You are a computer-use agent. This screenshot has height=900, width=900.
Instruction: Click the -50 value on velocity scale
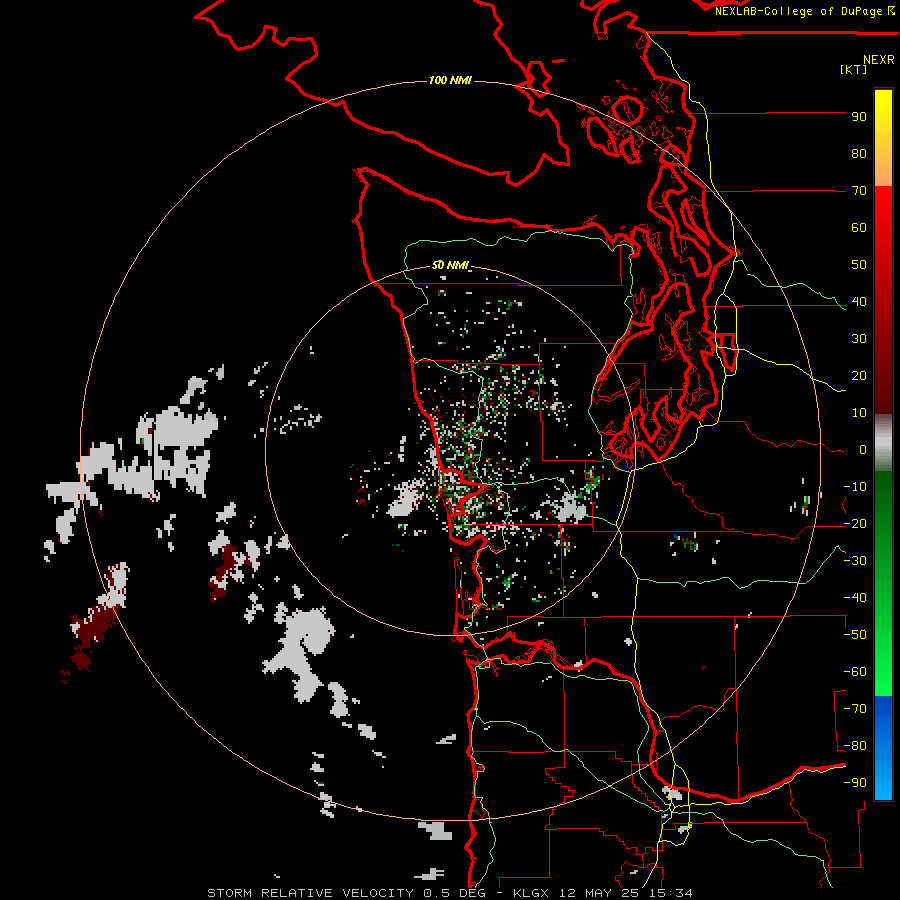855,635
